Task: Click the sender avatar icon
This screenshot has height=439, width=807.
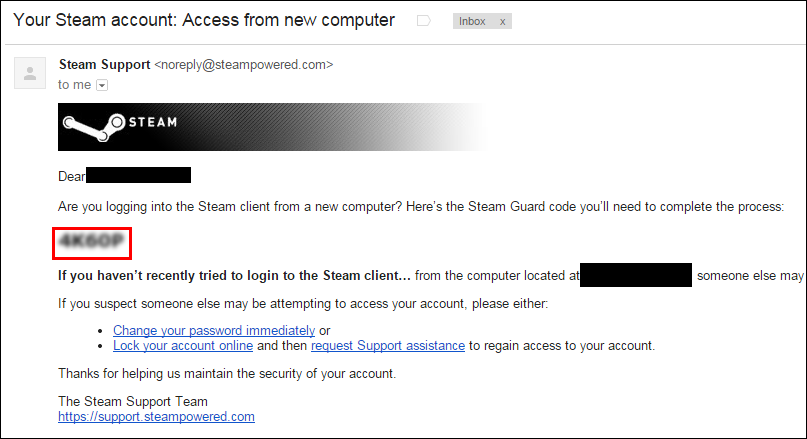Action: click(x=30, y=73)
